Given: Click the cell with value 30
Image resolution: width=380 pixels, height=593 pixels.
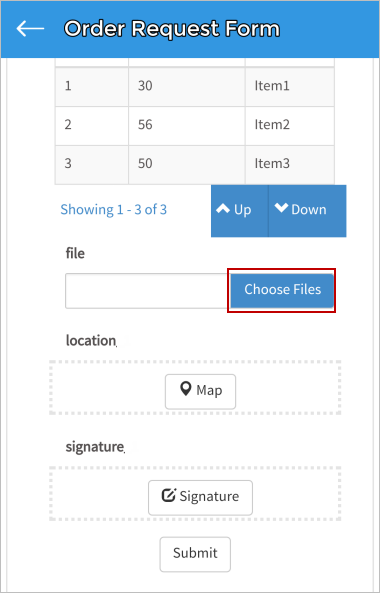Looking at the screenshot, I should pyautogui.click(x=187, y=87).
